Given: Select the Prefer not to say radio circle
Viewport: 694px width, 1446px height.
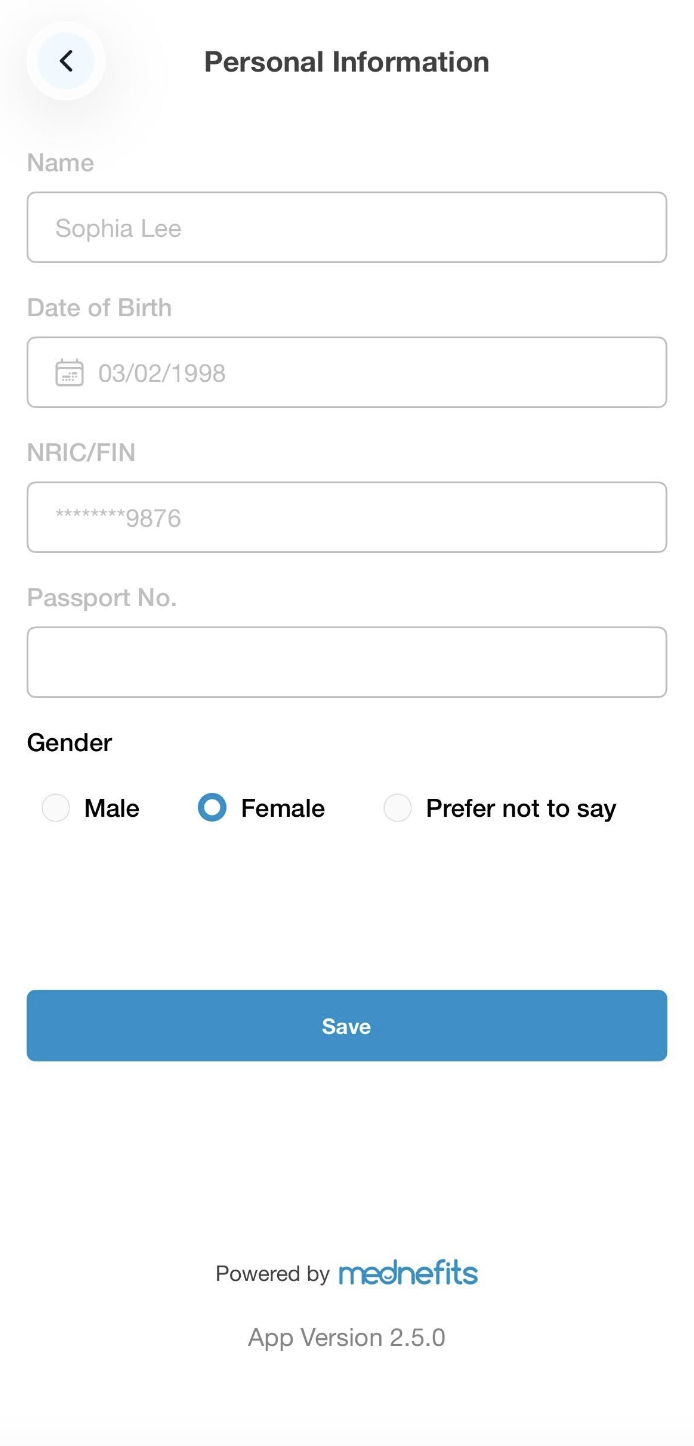Looking at the screenshot, I should 397,808.
